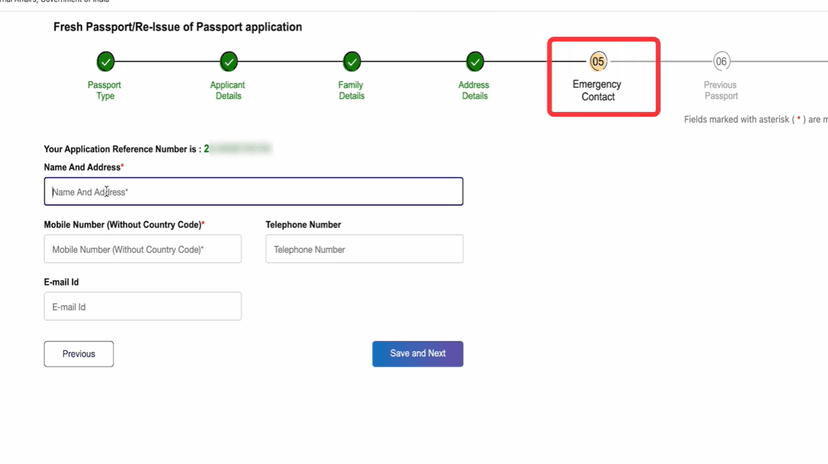The image size is (828, 464).
Task: Go to the Applicant Details step label
Action: point(228,91)
